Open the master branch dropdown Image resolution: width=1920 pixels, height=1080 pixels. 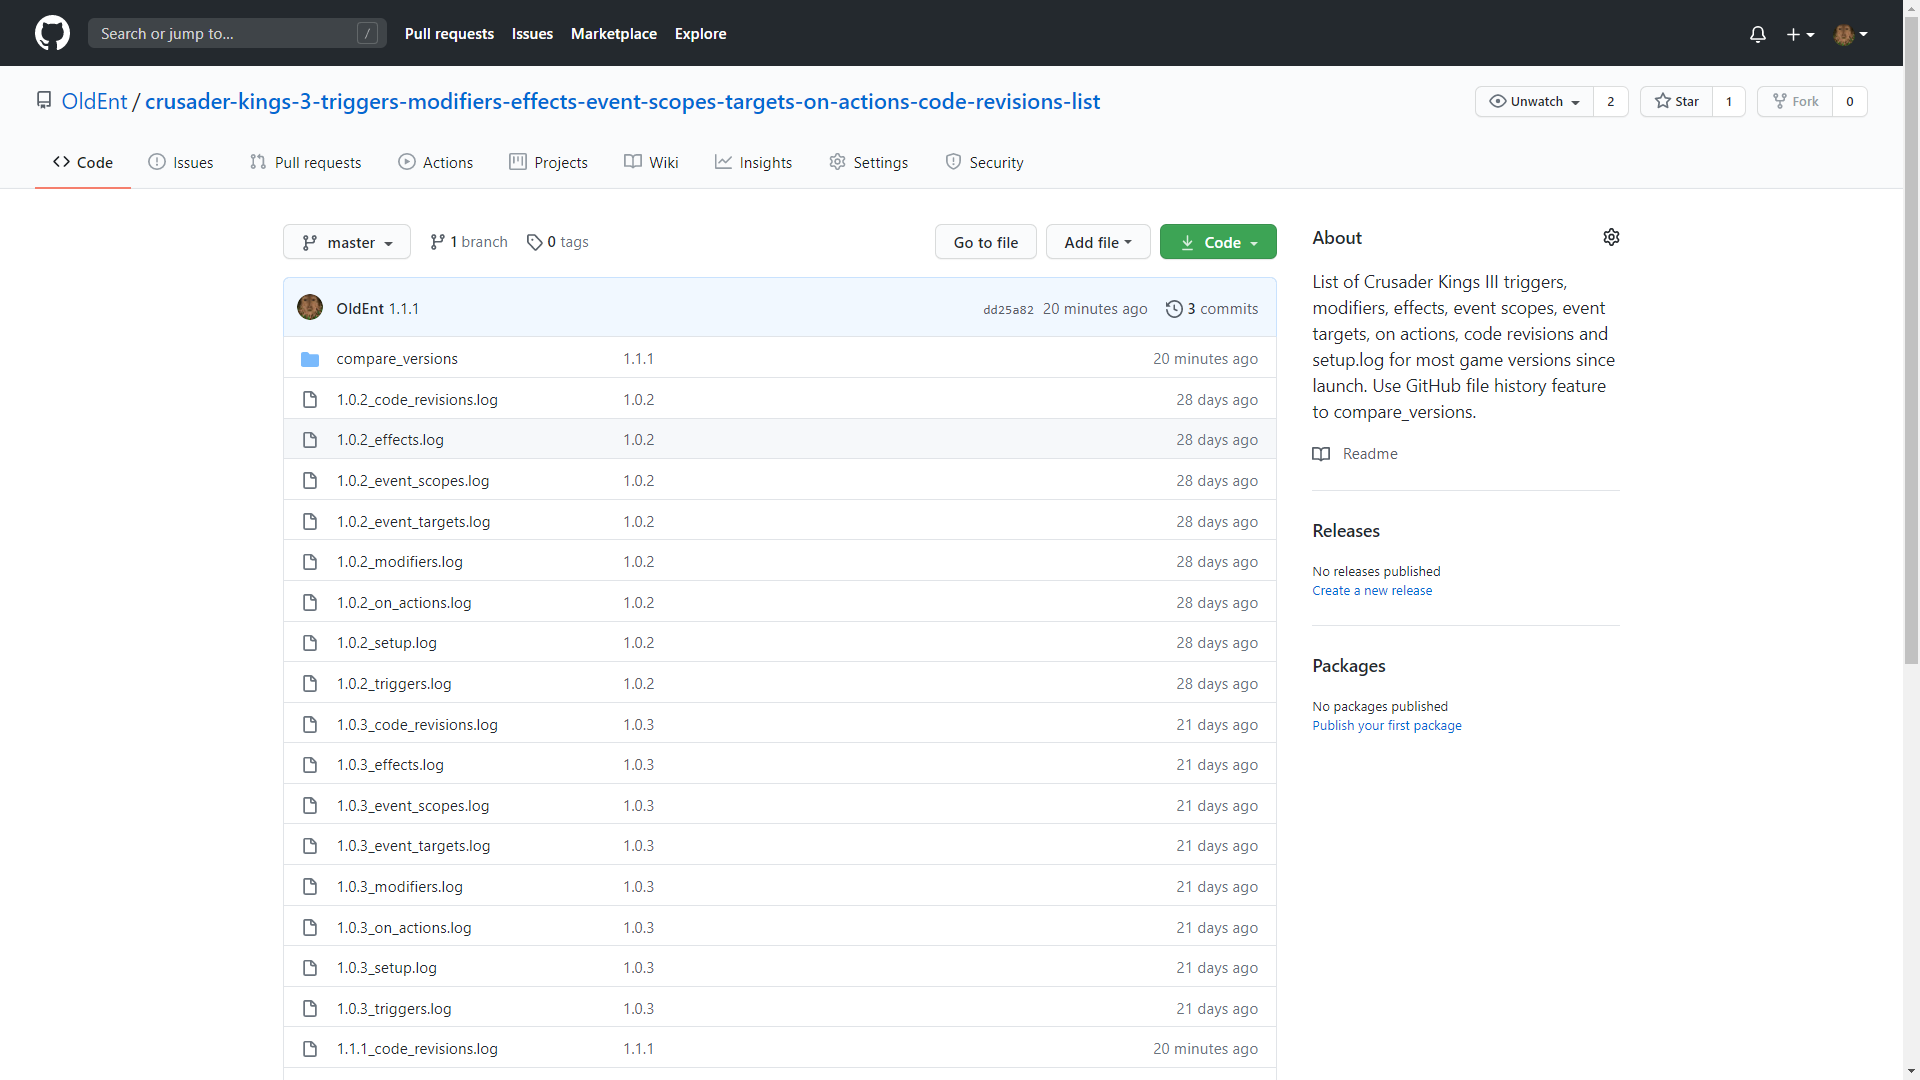tap(347, 242)
